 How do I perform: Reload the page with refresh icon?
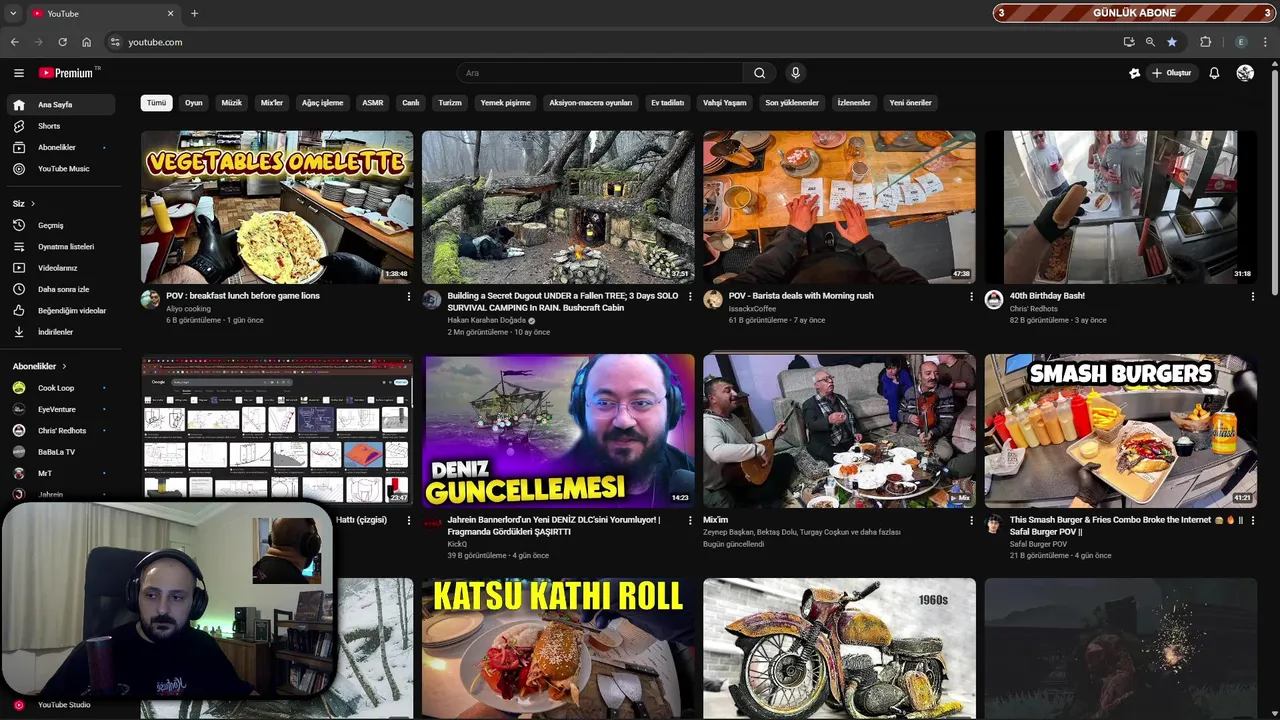click(x=62, y=42)
